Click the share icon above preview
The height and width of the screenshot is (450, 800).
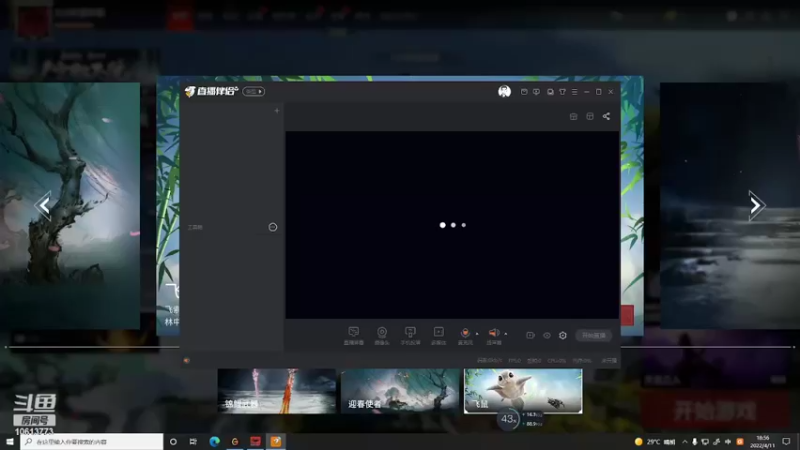(606, 116)
